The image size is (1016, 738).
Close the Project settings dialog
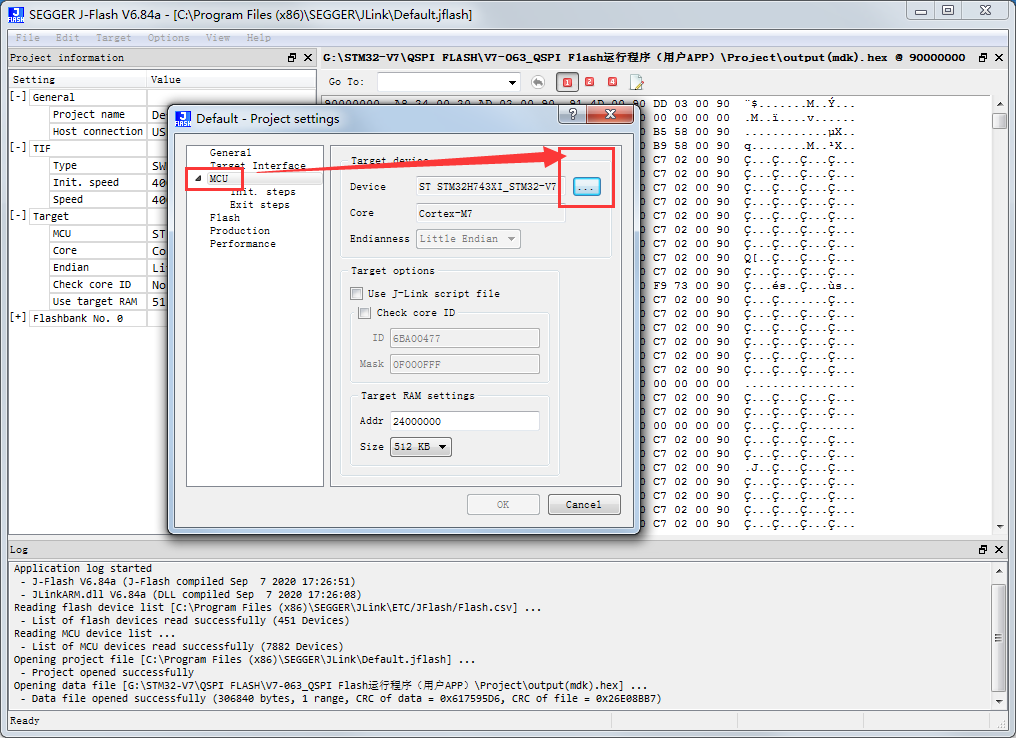[610, 115]
